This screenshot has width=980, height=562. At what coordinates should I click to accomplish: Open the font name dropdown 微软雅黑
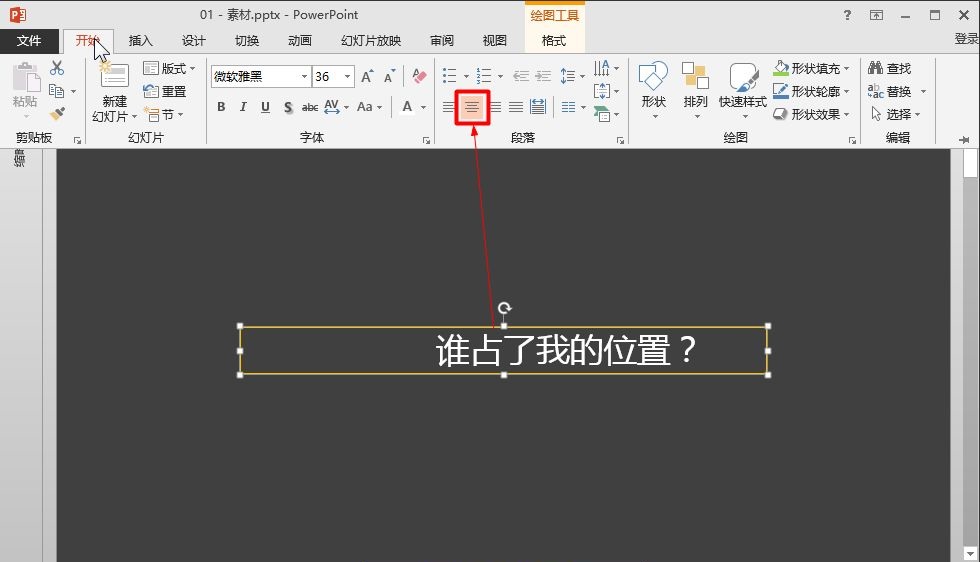(304, 77)
